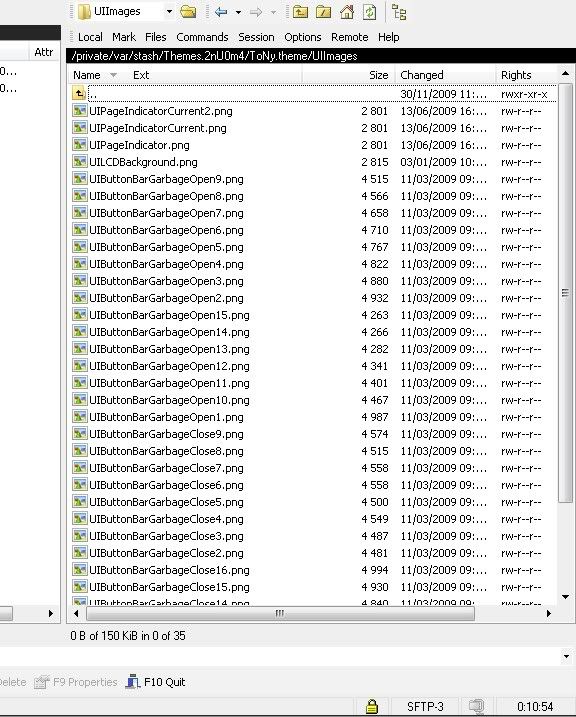Open root directory toolbar icon
The image size is (576, 717).
tap(323, 12)
